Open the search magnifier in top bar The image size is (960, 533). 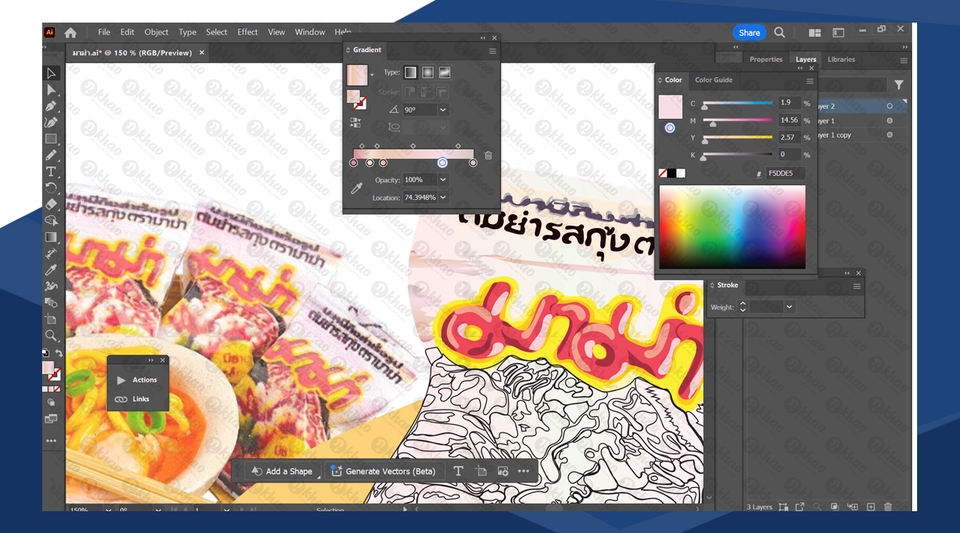779,32
